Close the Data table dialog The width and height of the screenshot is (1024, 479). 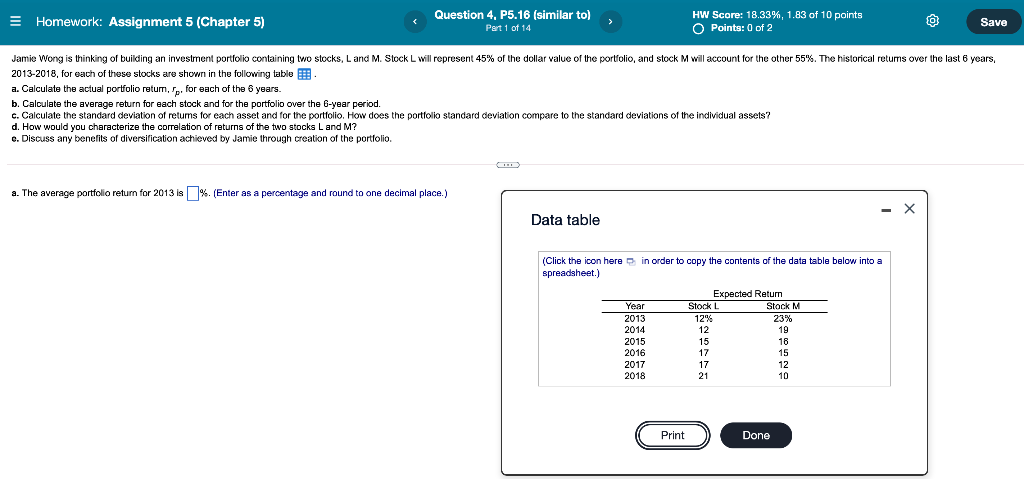pos(910,209)
